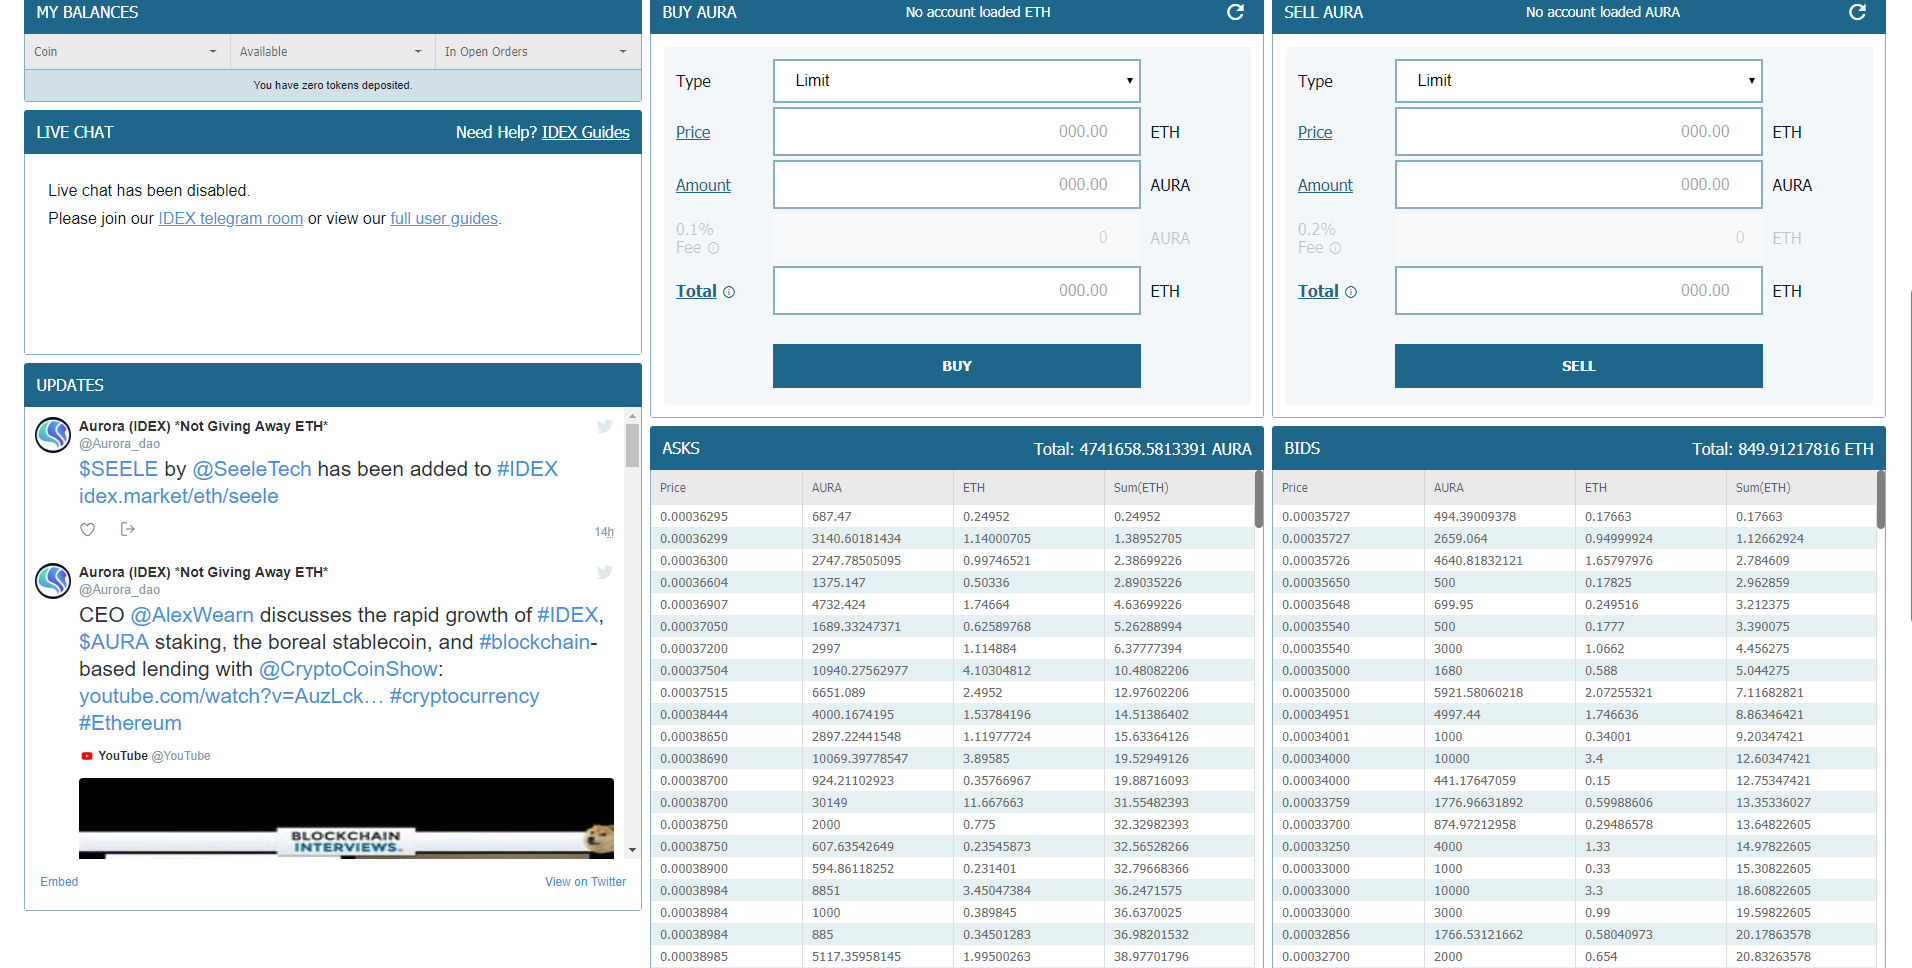Click the #Ethereum hashtag
The height and width of the screenshot is (968, 1912).
pos(130,723)
